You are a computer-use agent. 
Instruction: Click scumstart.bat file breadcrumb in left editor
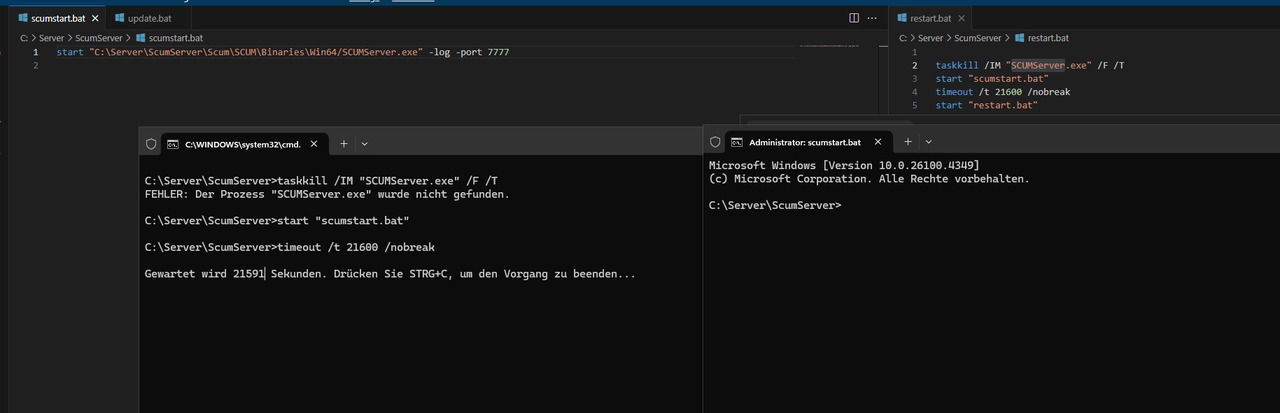point(175,38)
